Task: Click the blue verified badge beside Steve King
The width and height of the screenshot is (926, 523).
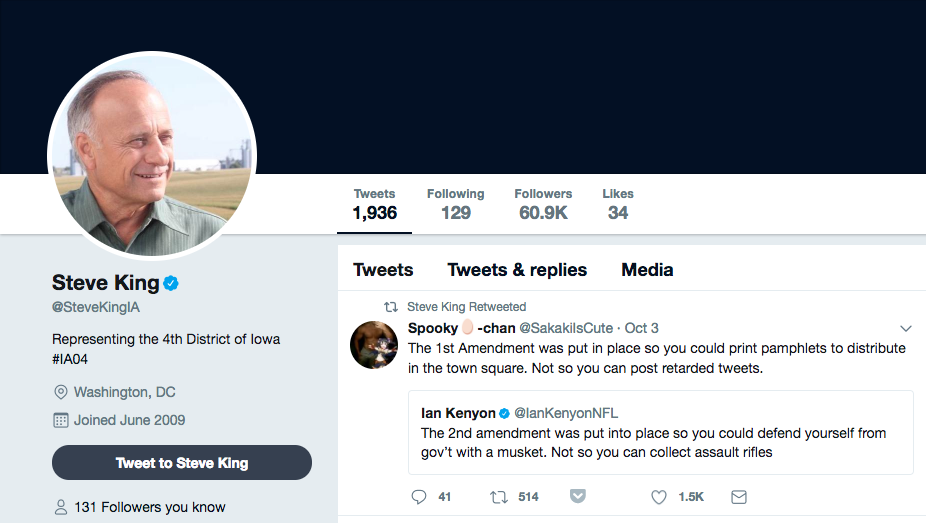Action: point(171,283)
